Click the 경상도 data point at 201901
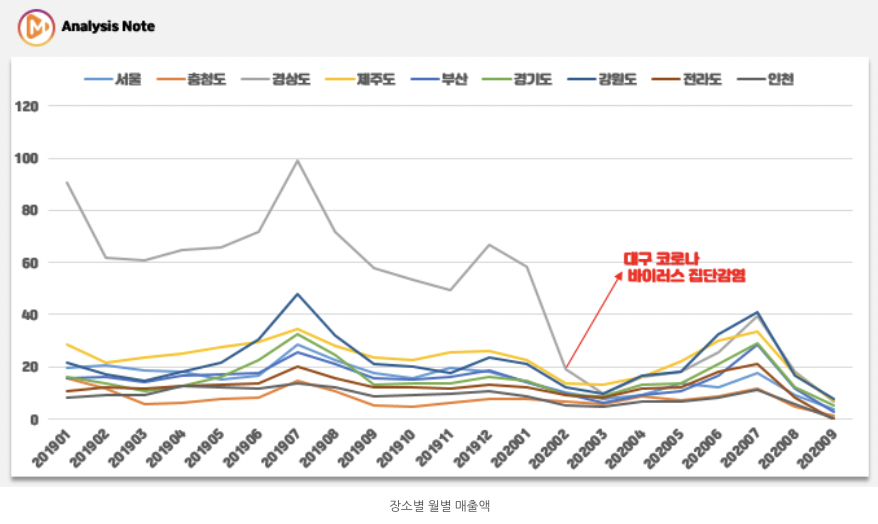The height and width of the screenshot is (524, 878). [x=67, y=183]
